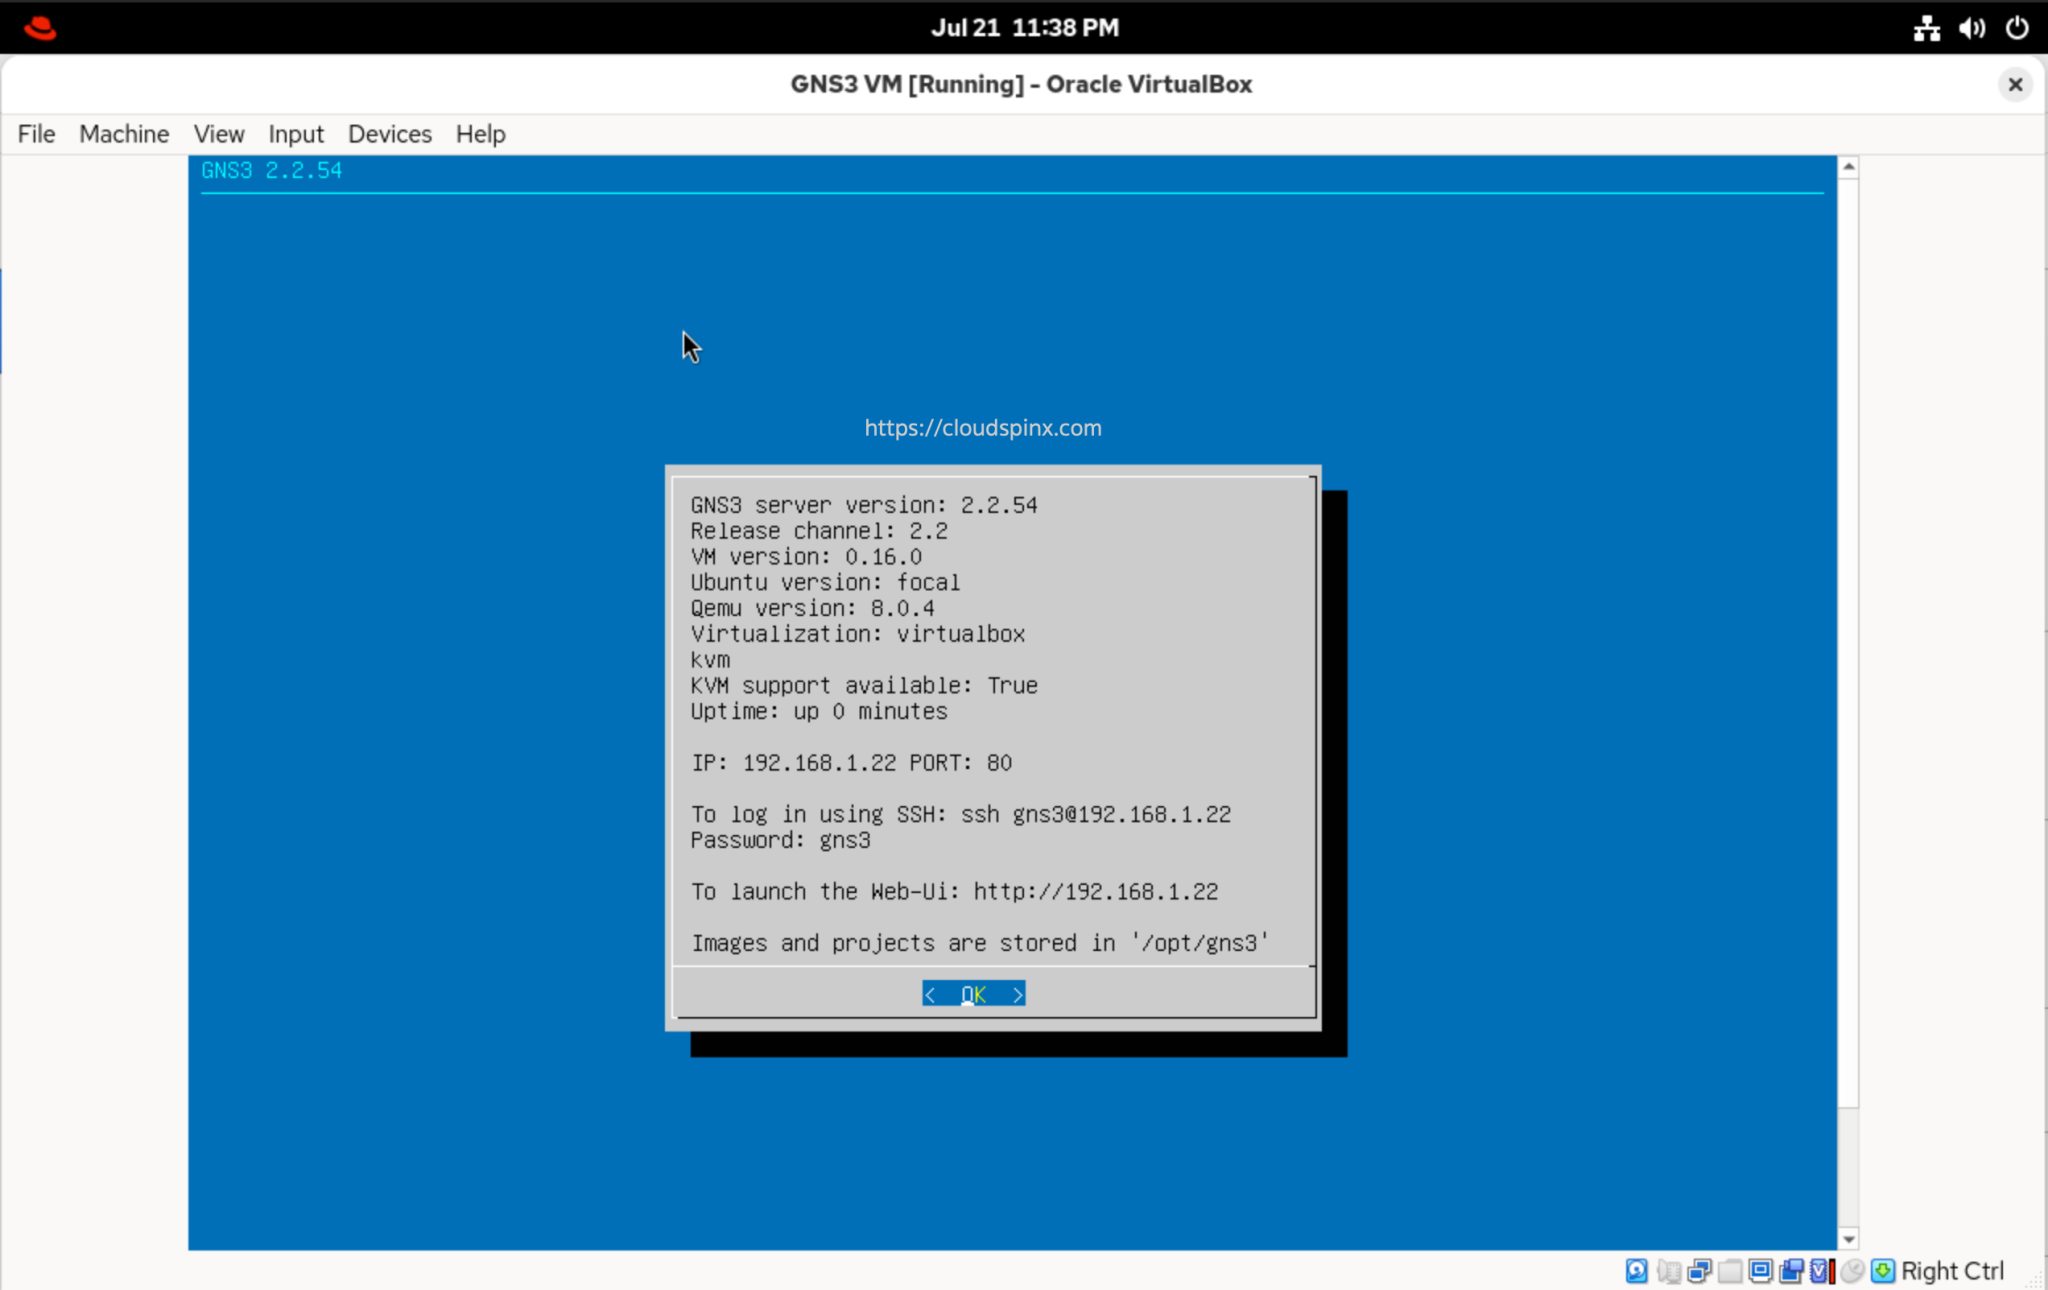Select the Devices menu
Viewport: 2048px width, 1290px height.
click(389, 133)
